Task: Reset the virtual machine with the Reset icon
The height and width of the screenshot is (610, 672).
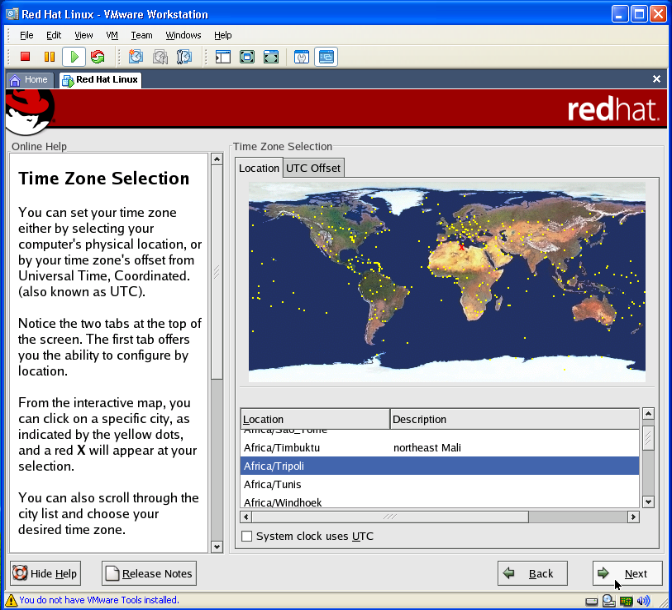Action: [x=97, y=57]
